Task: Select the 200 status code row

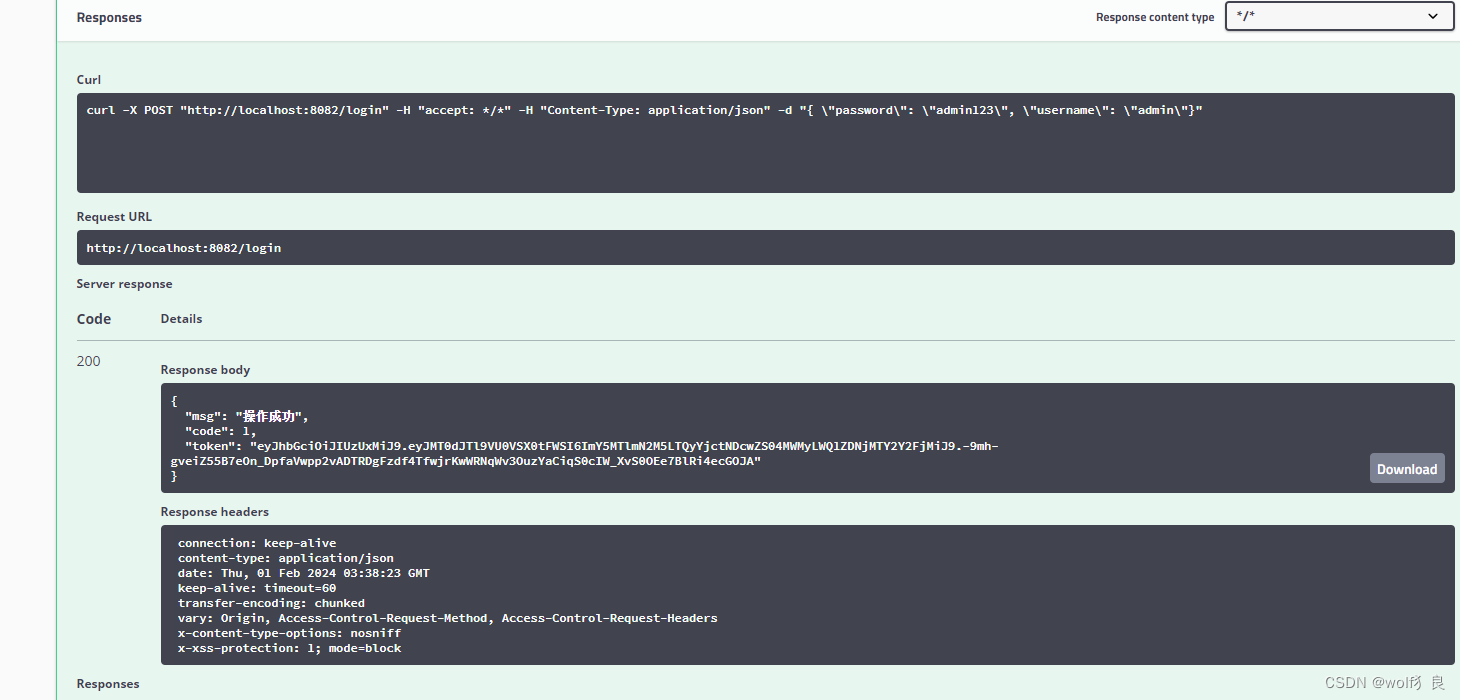Action: 88,360
